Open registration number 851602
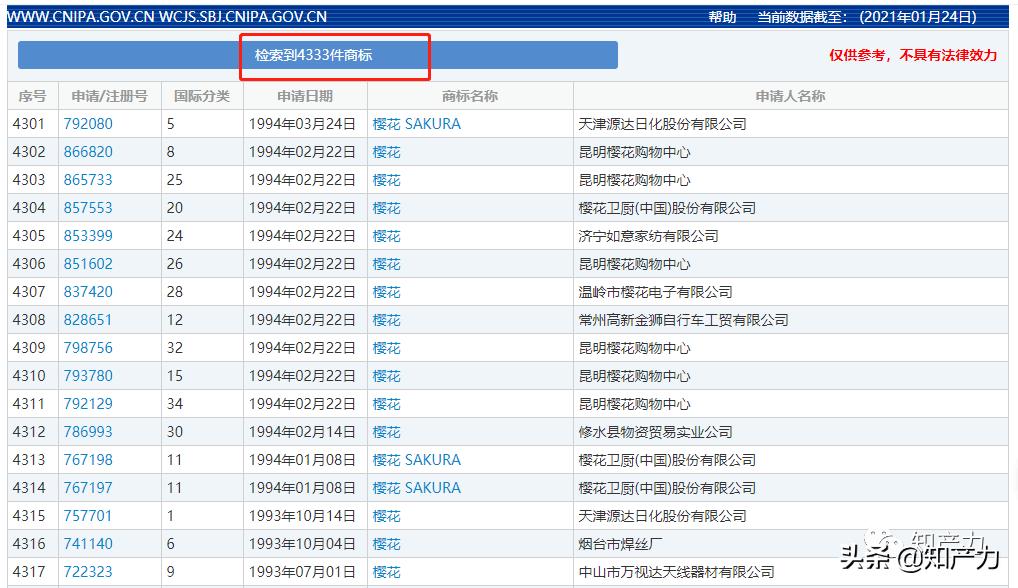 [x=88, y=263]
